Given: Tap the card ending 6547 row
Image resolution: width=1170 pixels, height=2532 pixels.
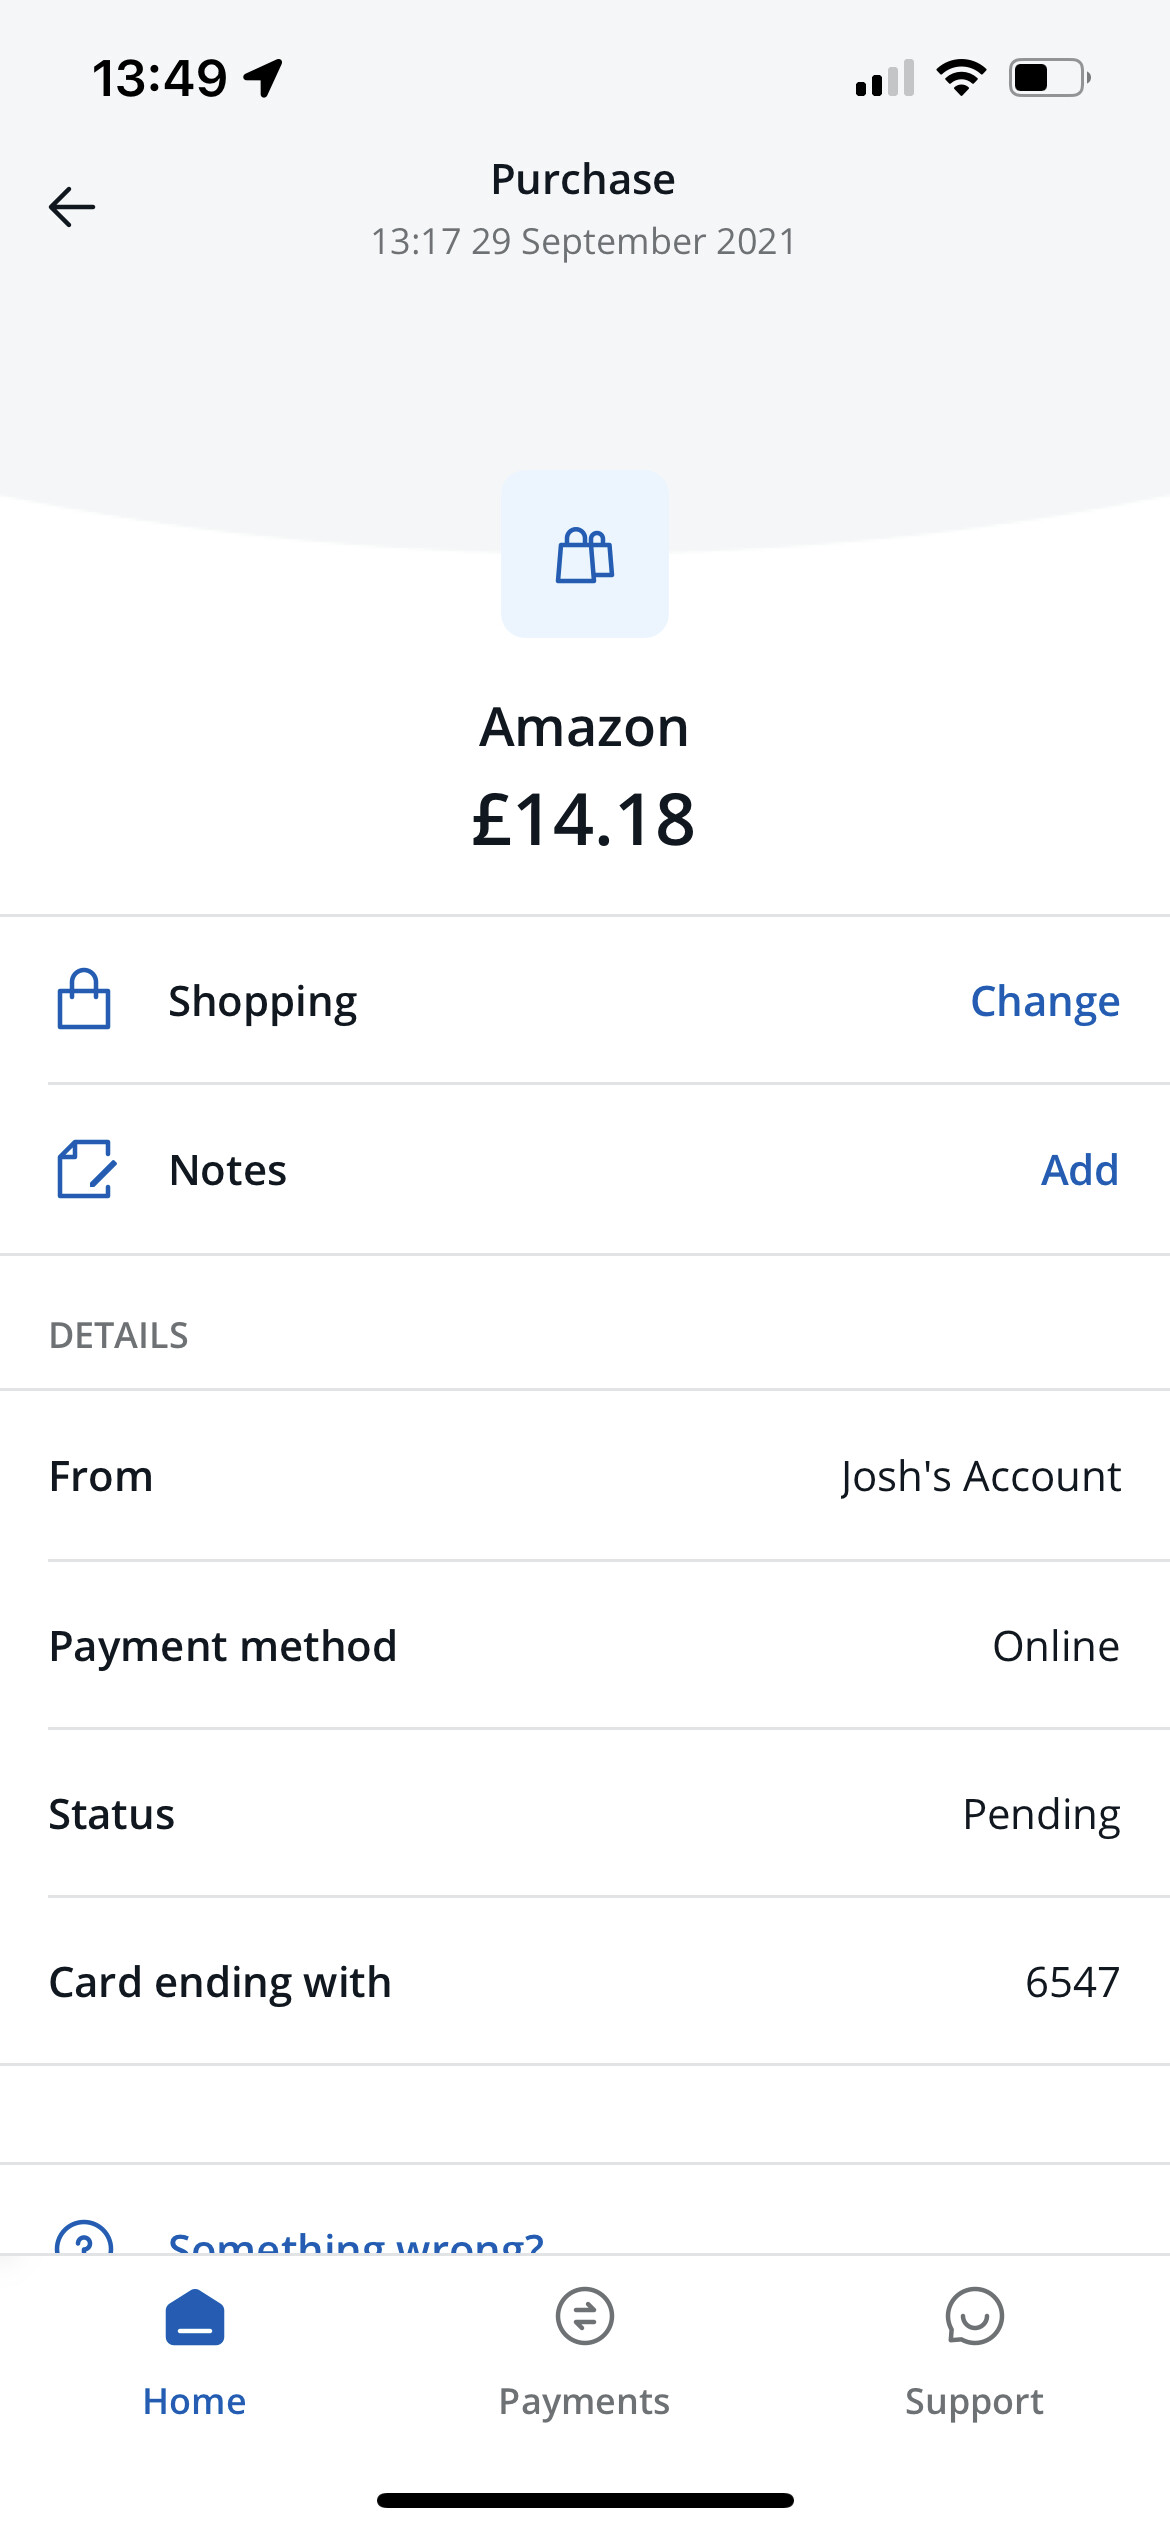Looking at the screenshot, I should coord(585,1982).
